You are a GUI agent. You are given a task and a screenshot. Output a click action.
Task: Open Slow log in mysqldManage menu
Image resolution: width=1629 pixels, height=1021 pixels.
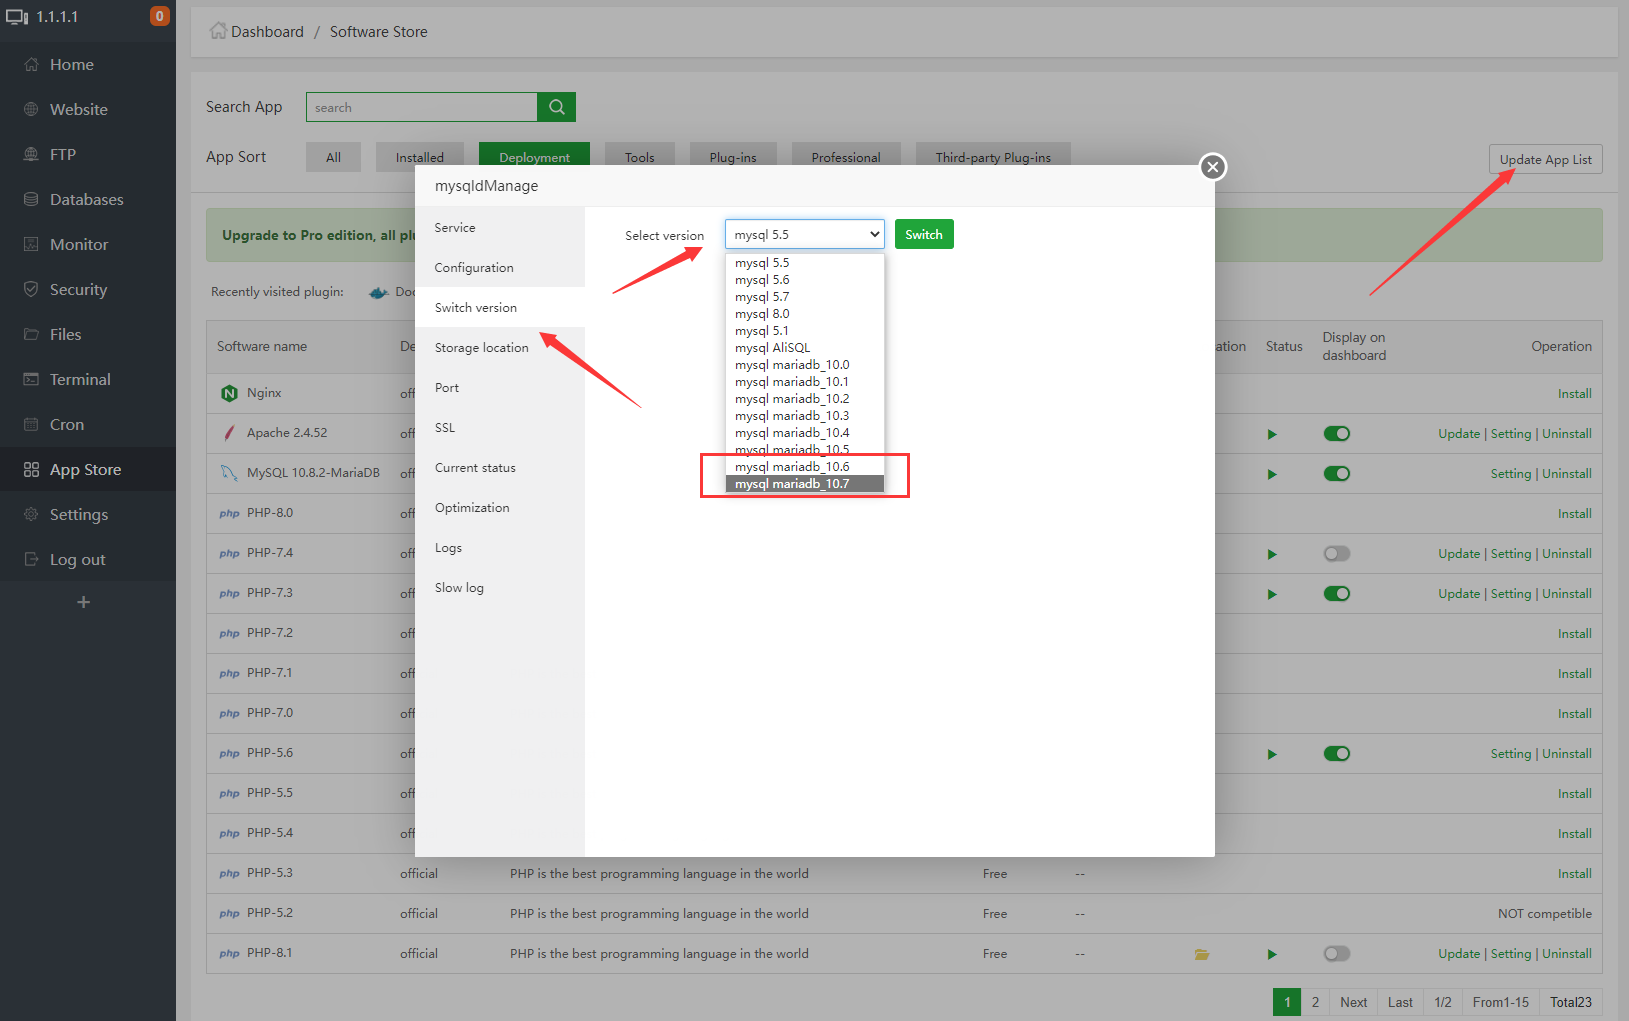click(x=500, y=588)
